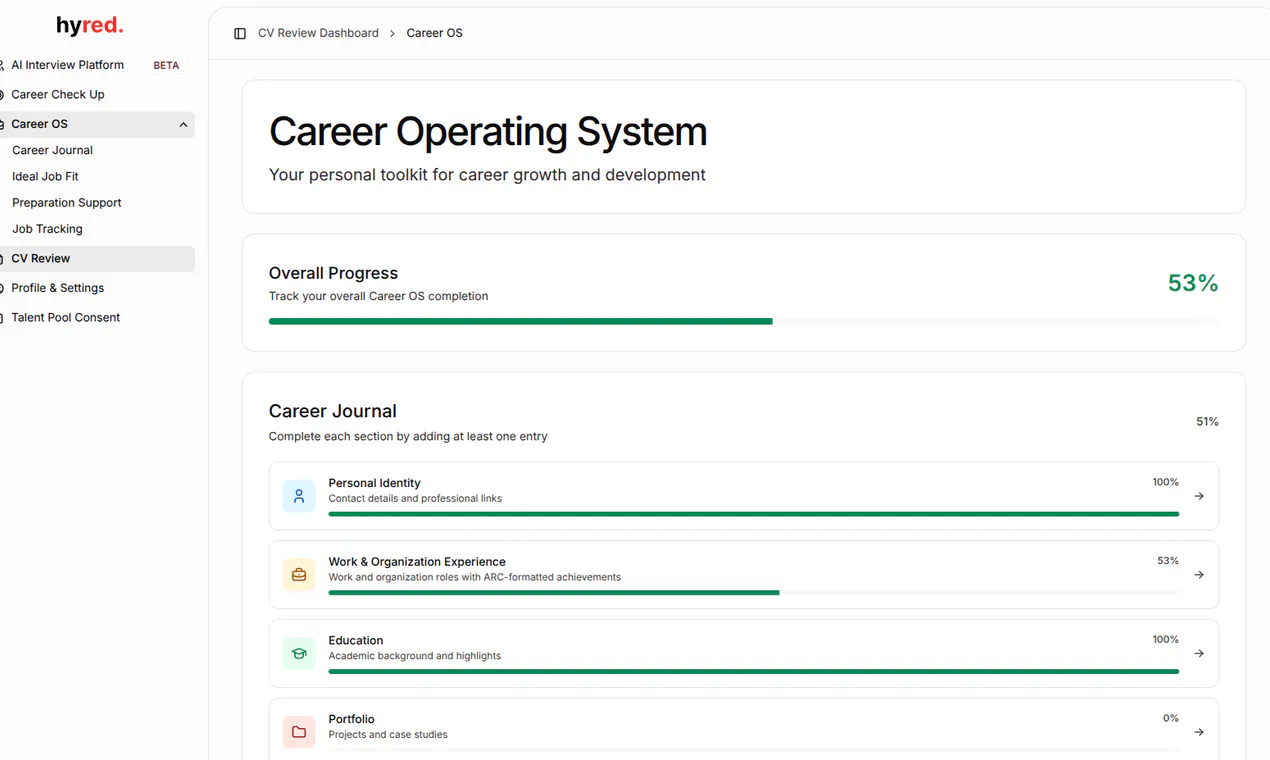Collapse the Career OS sidebar section
The height and width of the screenshot is (760, 1270).
183,124
